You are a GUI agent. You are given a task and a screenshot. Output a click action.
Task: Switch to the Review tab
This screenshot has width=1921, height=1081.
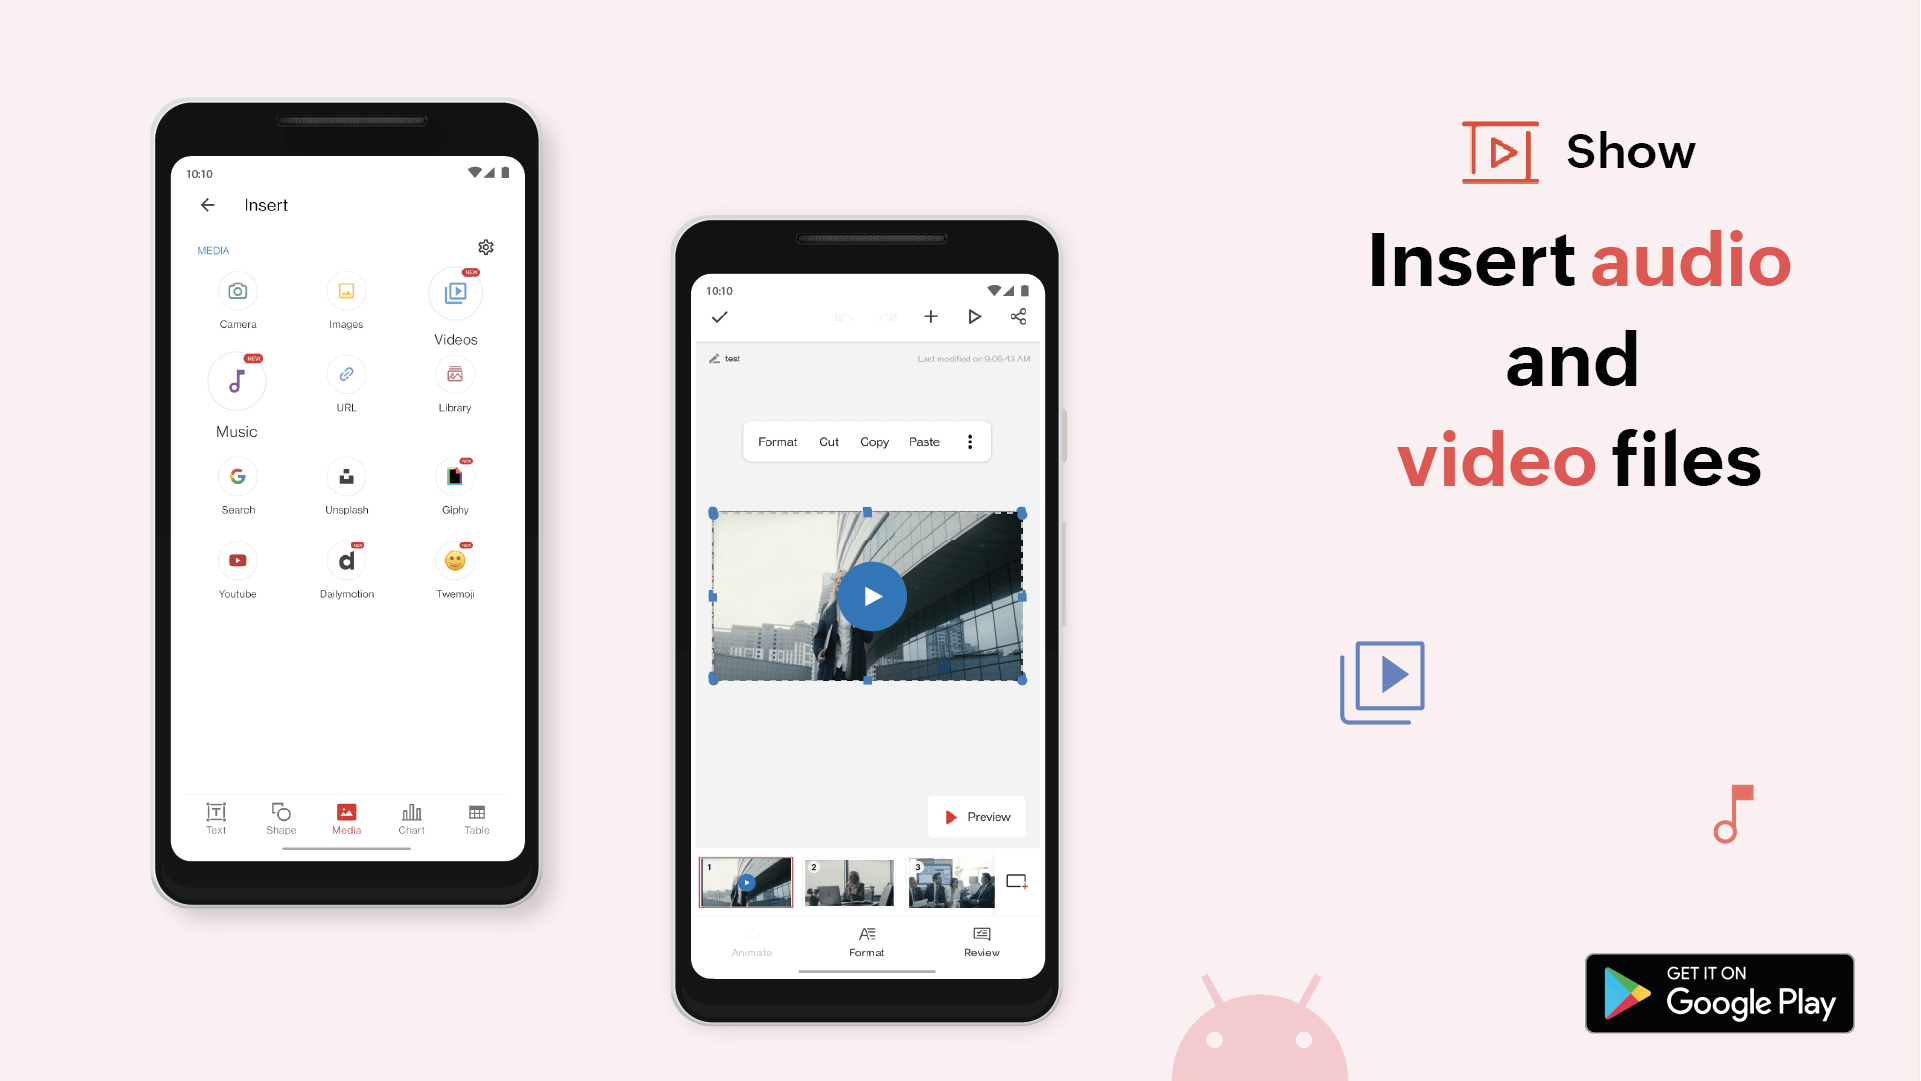pos(979,940)
